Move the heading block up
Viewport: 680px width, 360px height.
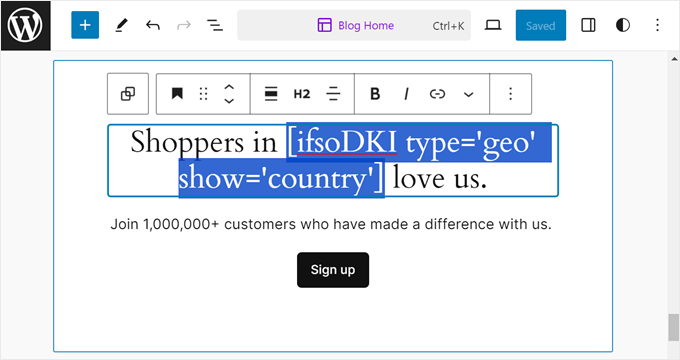229,87
